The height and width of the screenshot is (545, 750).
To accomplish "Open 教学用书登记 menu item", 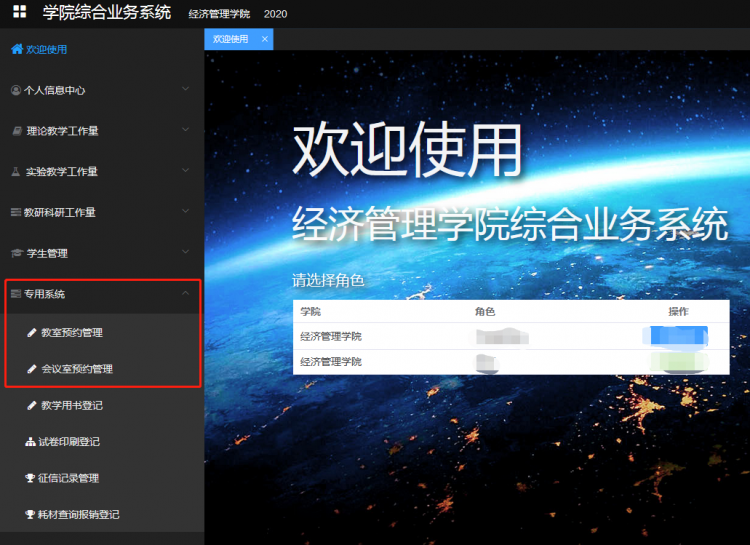I will coord(71,405).
